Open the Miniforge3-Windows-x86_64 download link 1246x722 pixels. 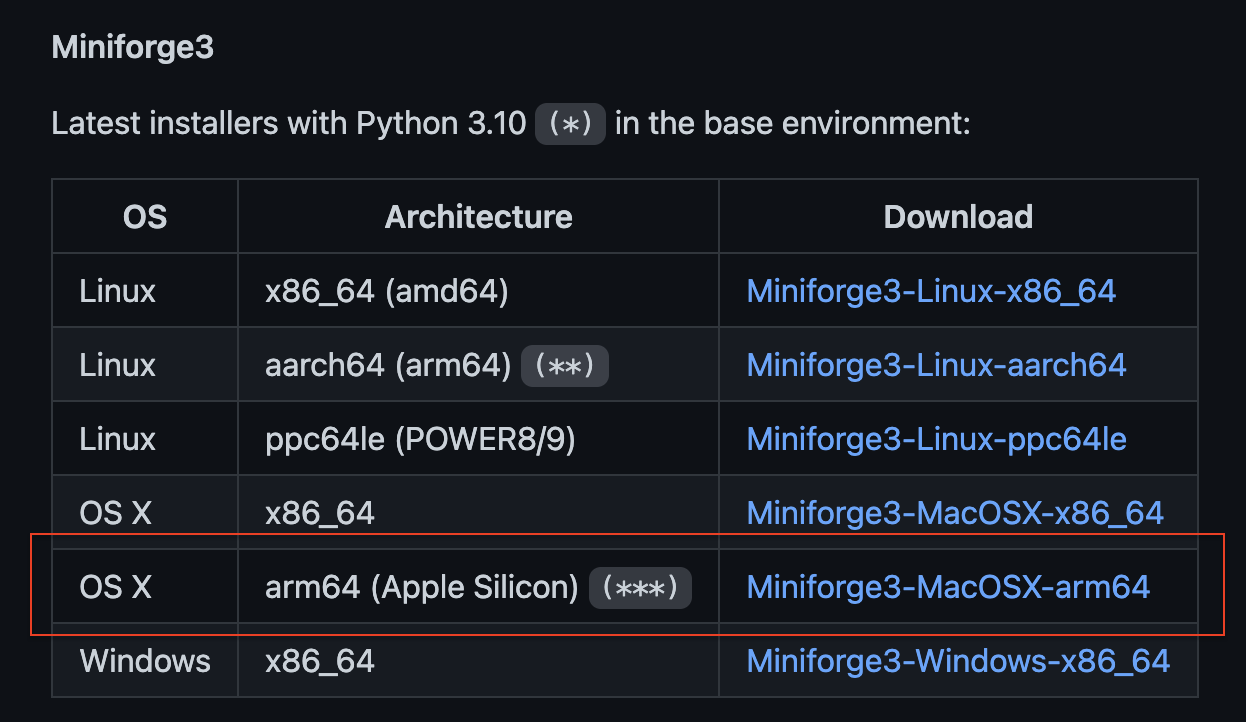(x=958, y=661)
